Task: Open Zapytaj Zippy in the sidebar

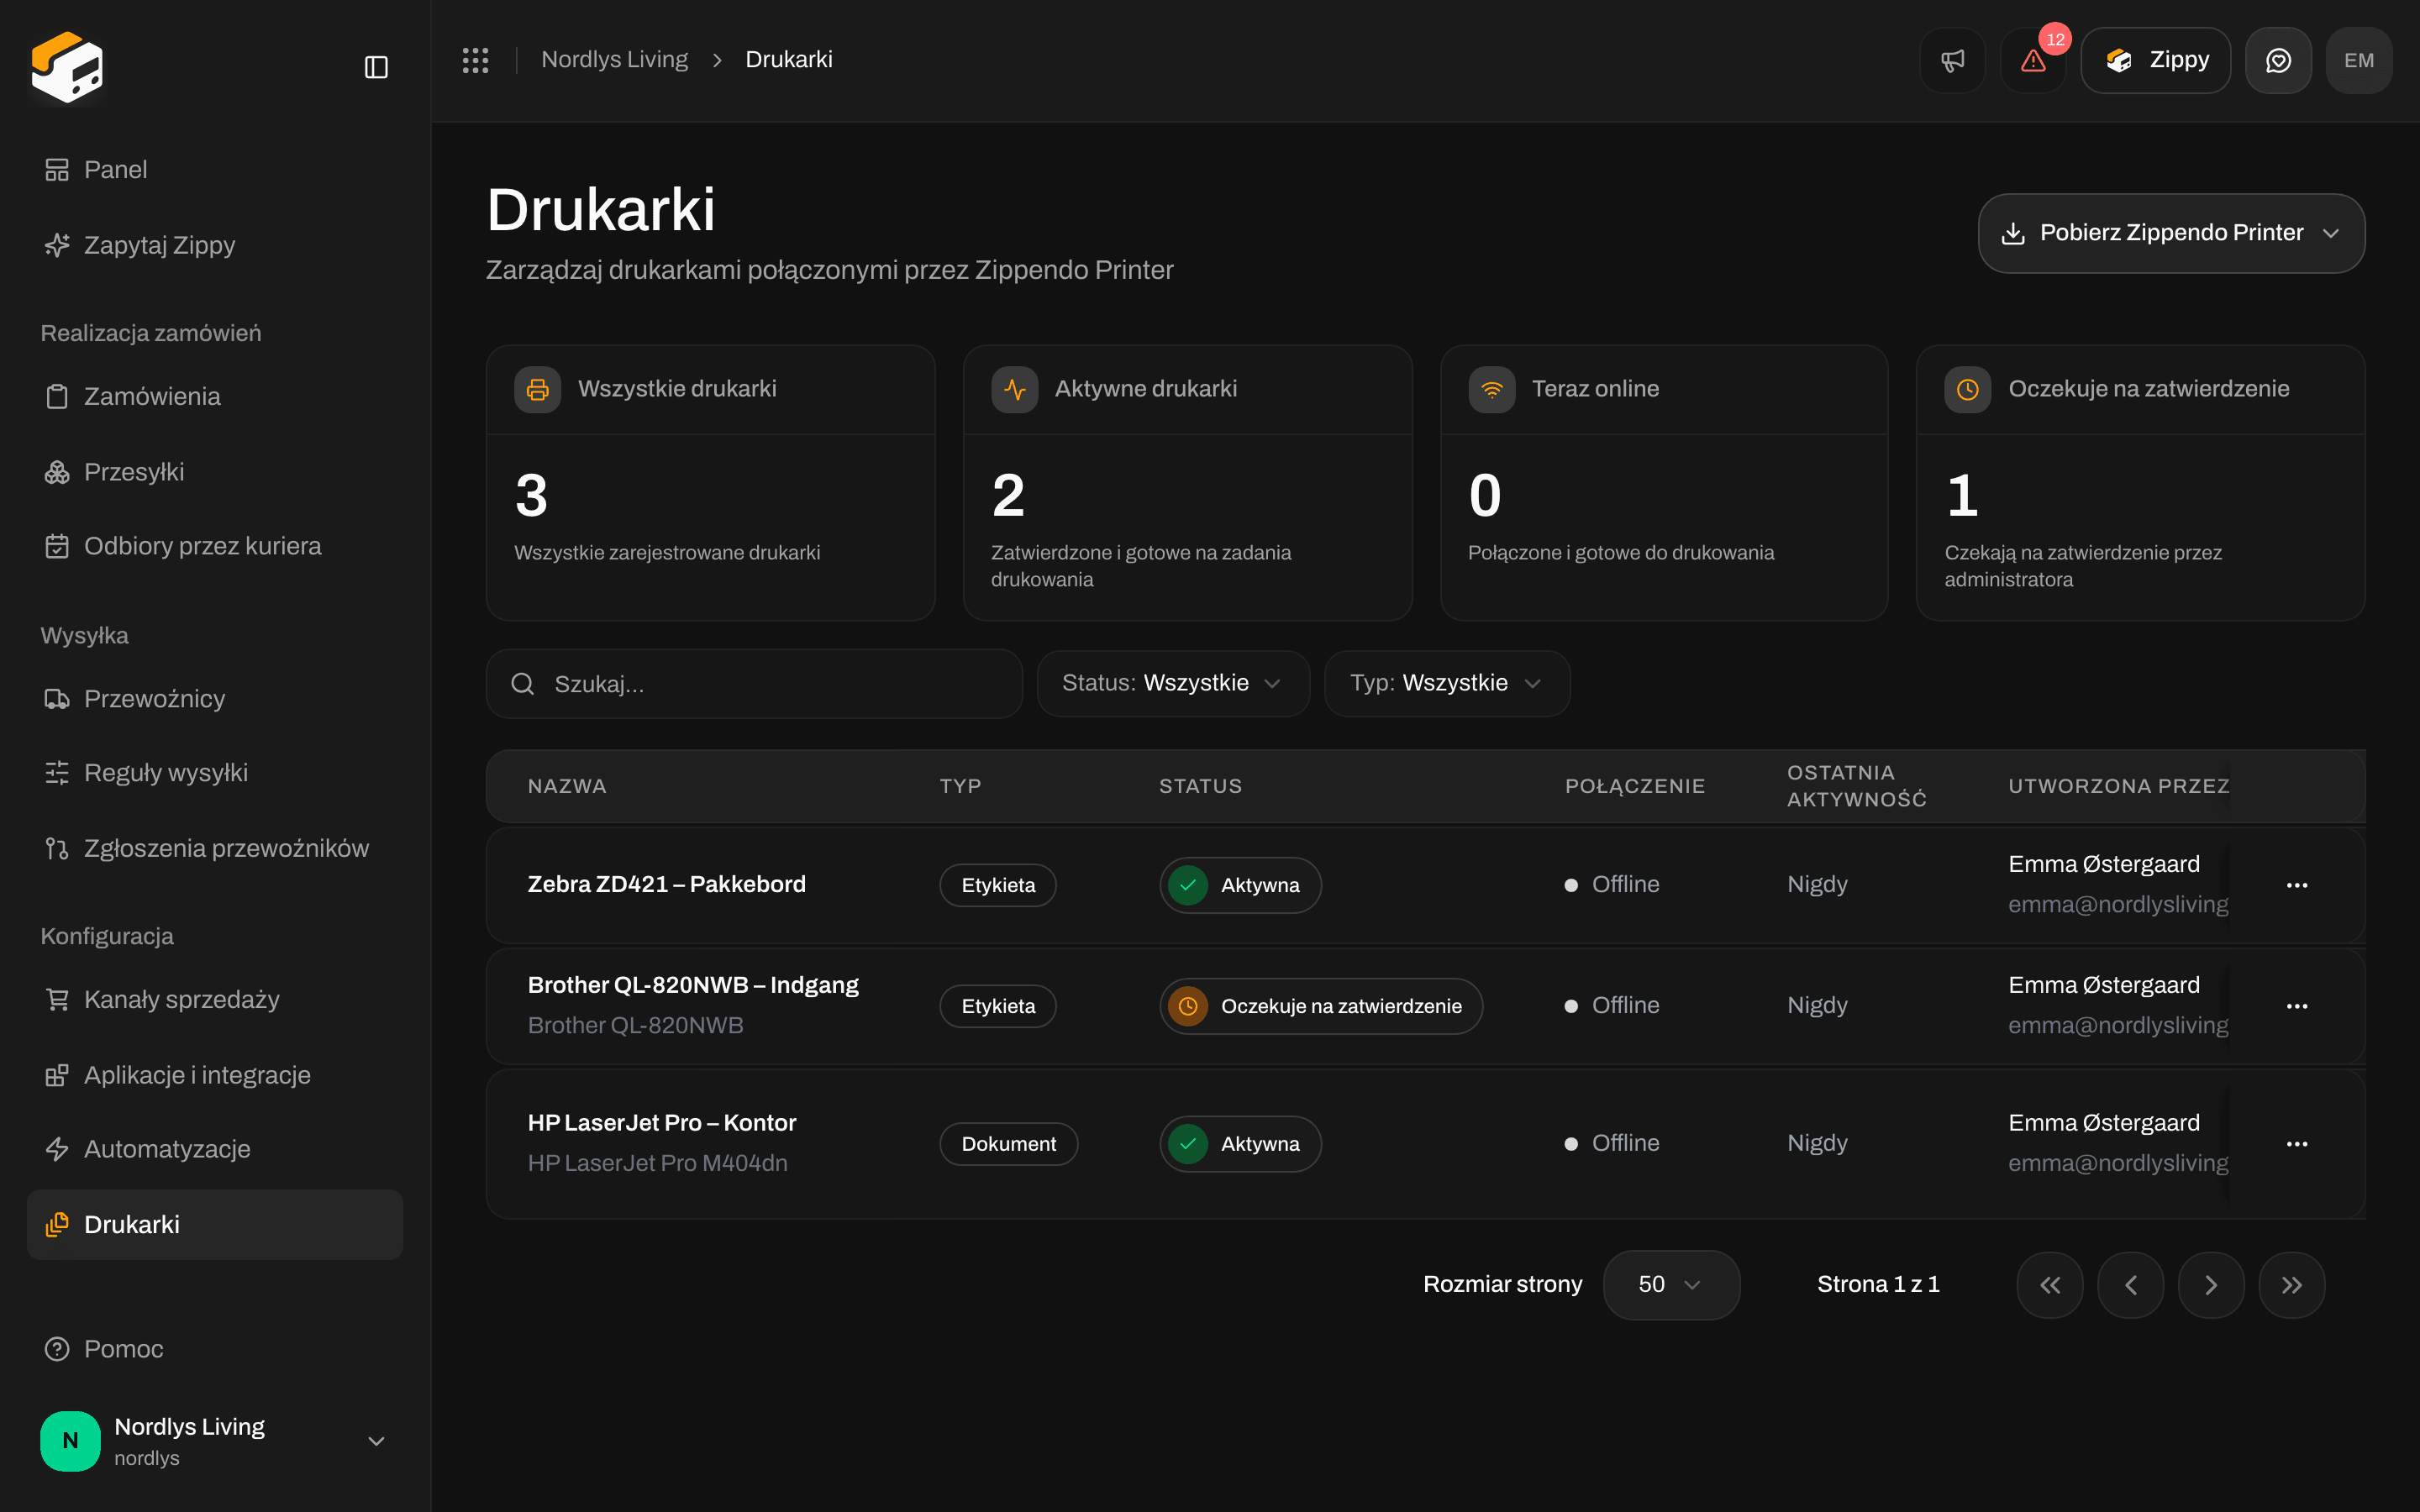Action: coord(215,245)
